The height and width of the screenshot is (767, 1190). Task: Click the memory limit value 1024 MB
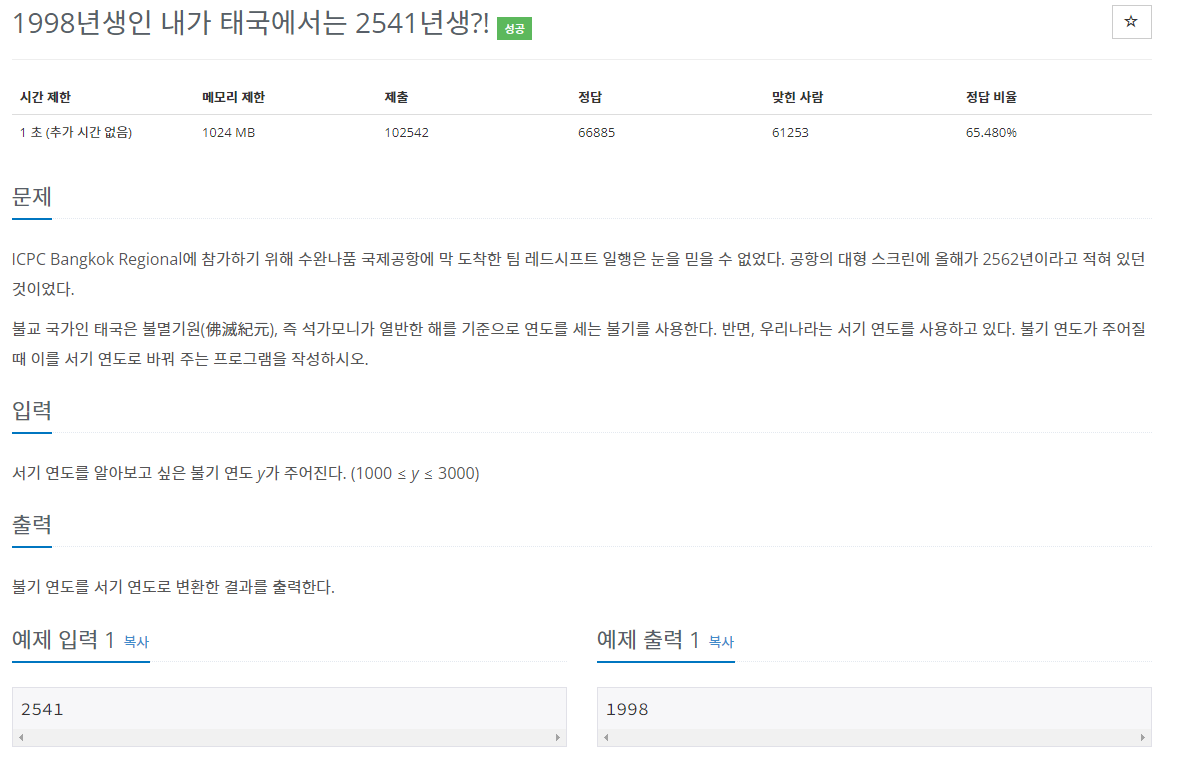point(228,133)
